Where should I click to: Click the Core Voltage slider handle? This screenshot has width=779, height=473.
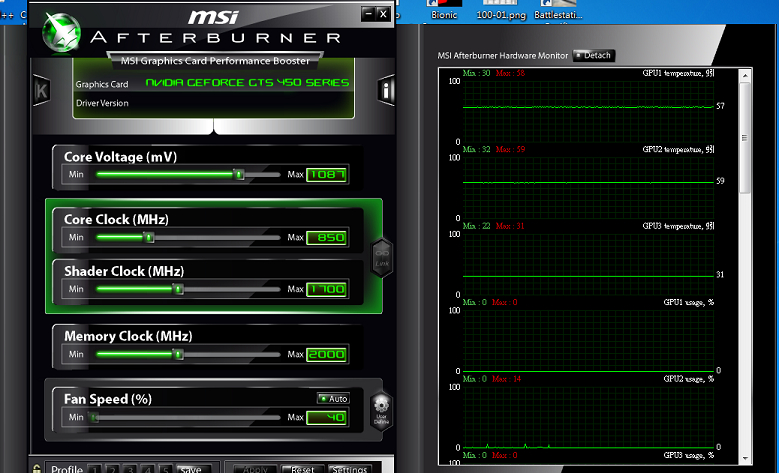[239, 174]
